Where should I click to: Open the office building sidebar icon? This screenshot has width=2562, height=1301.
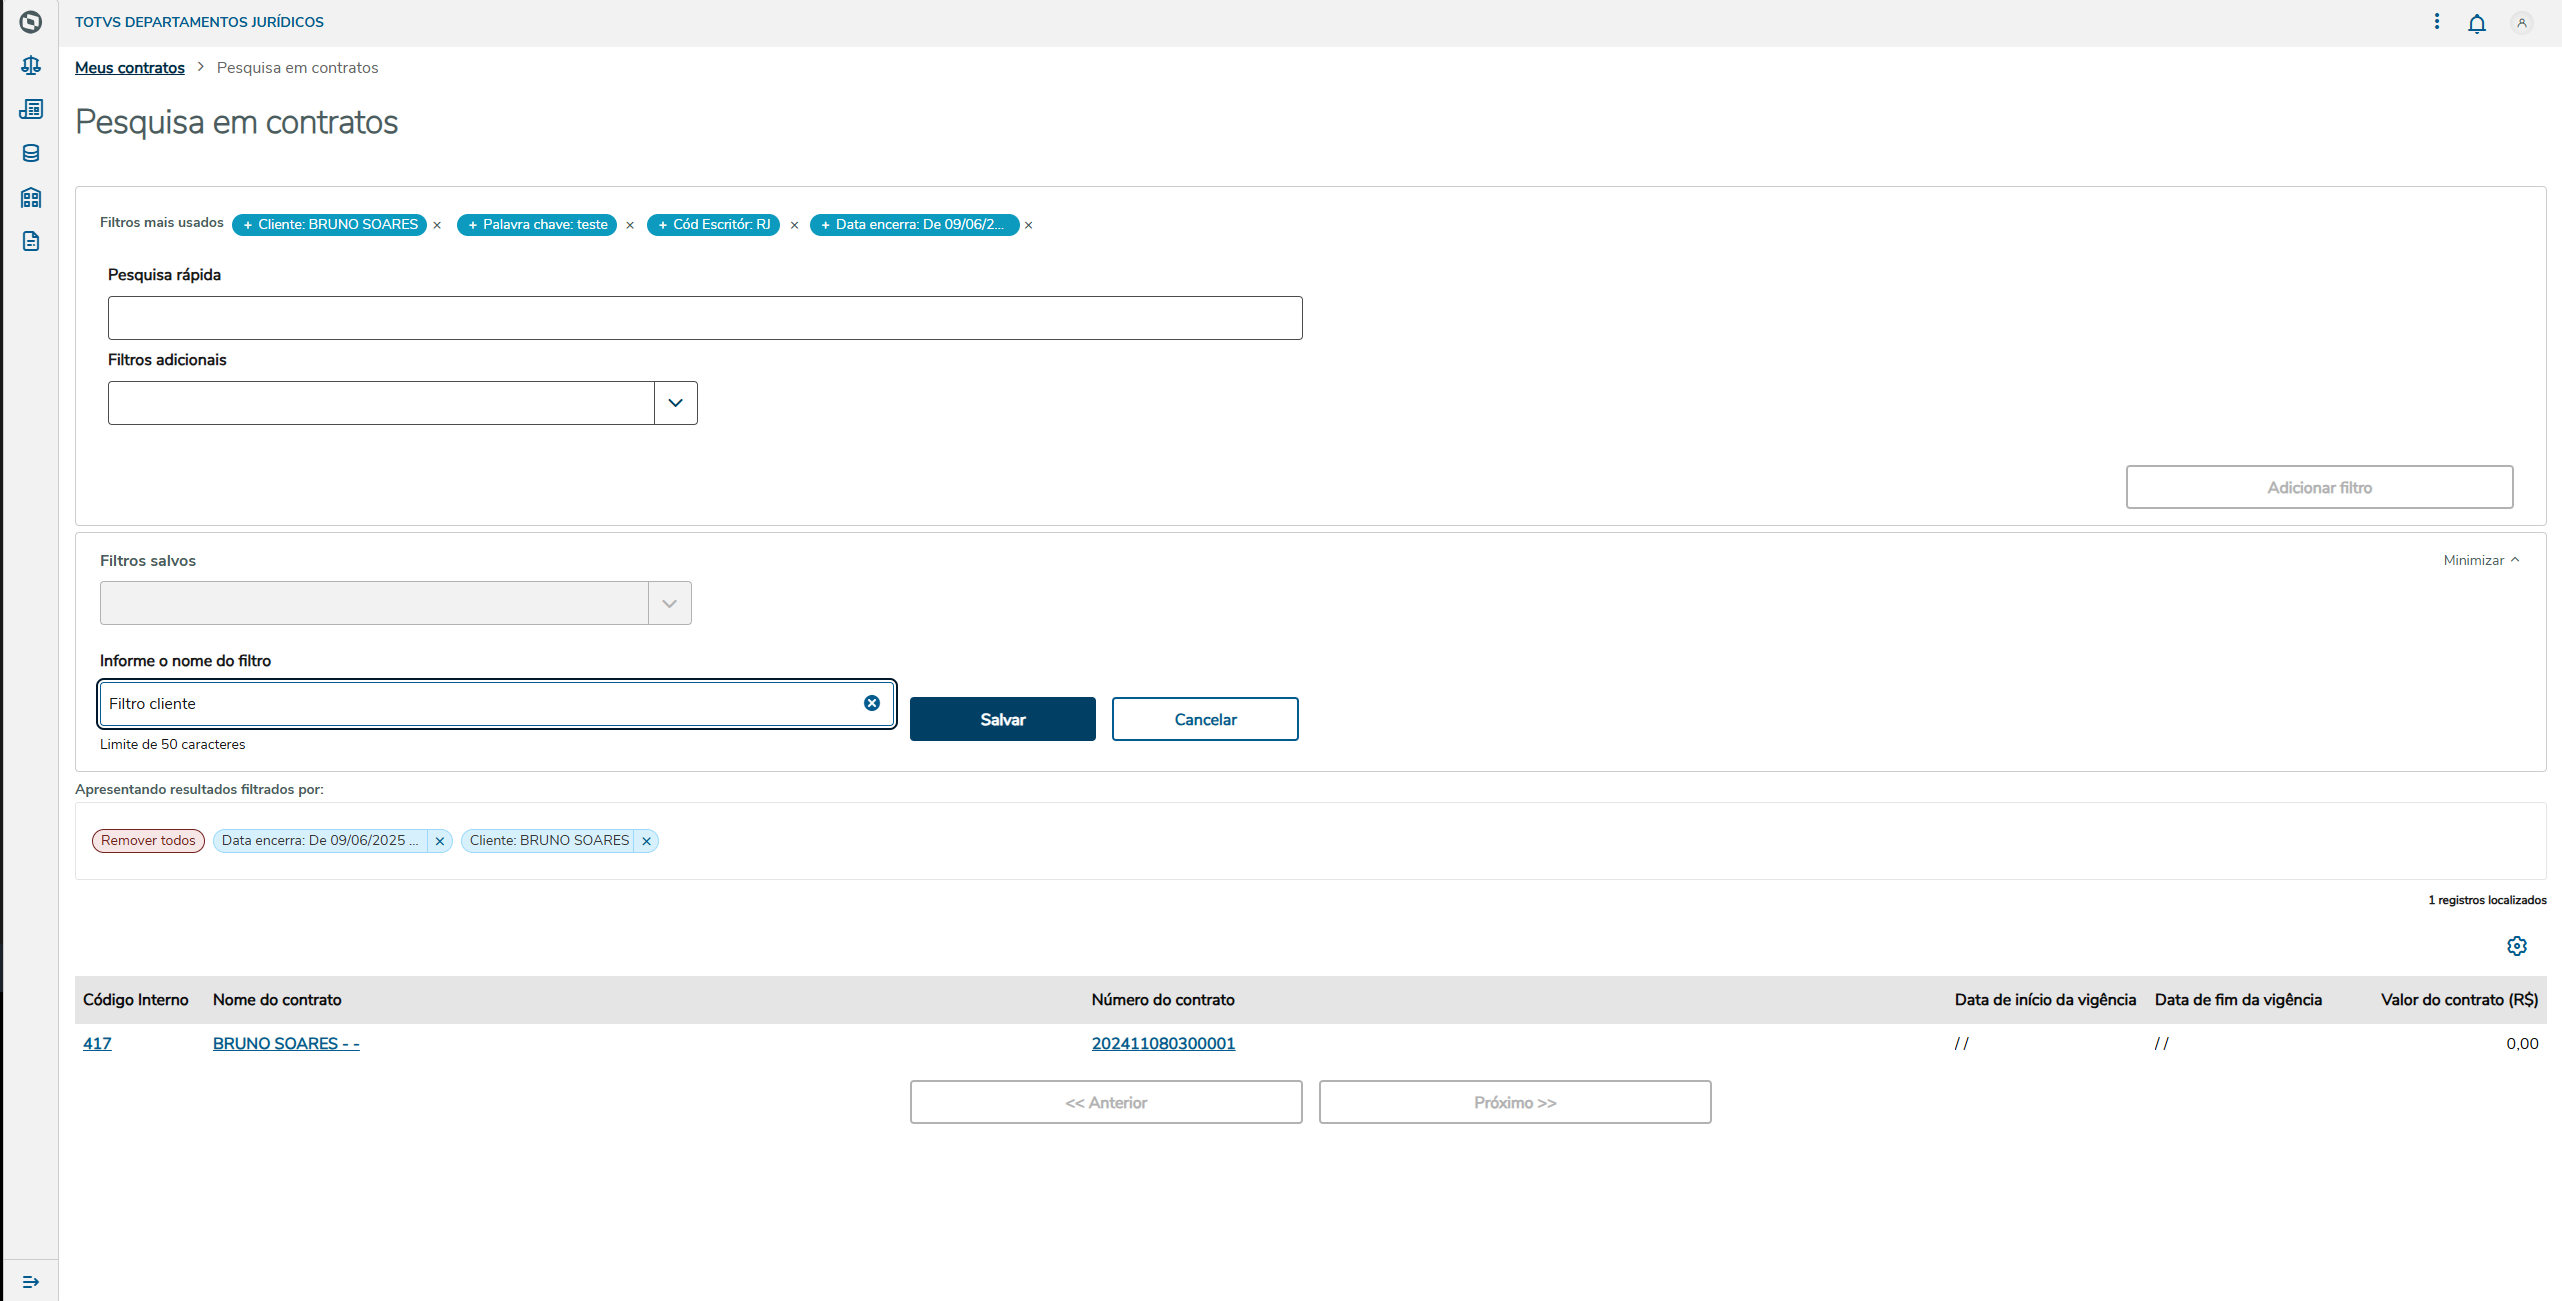(31, 197)
